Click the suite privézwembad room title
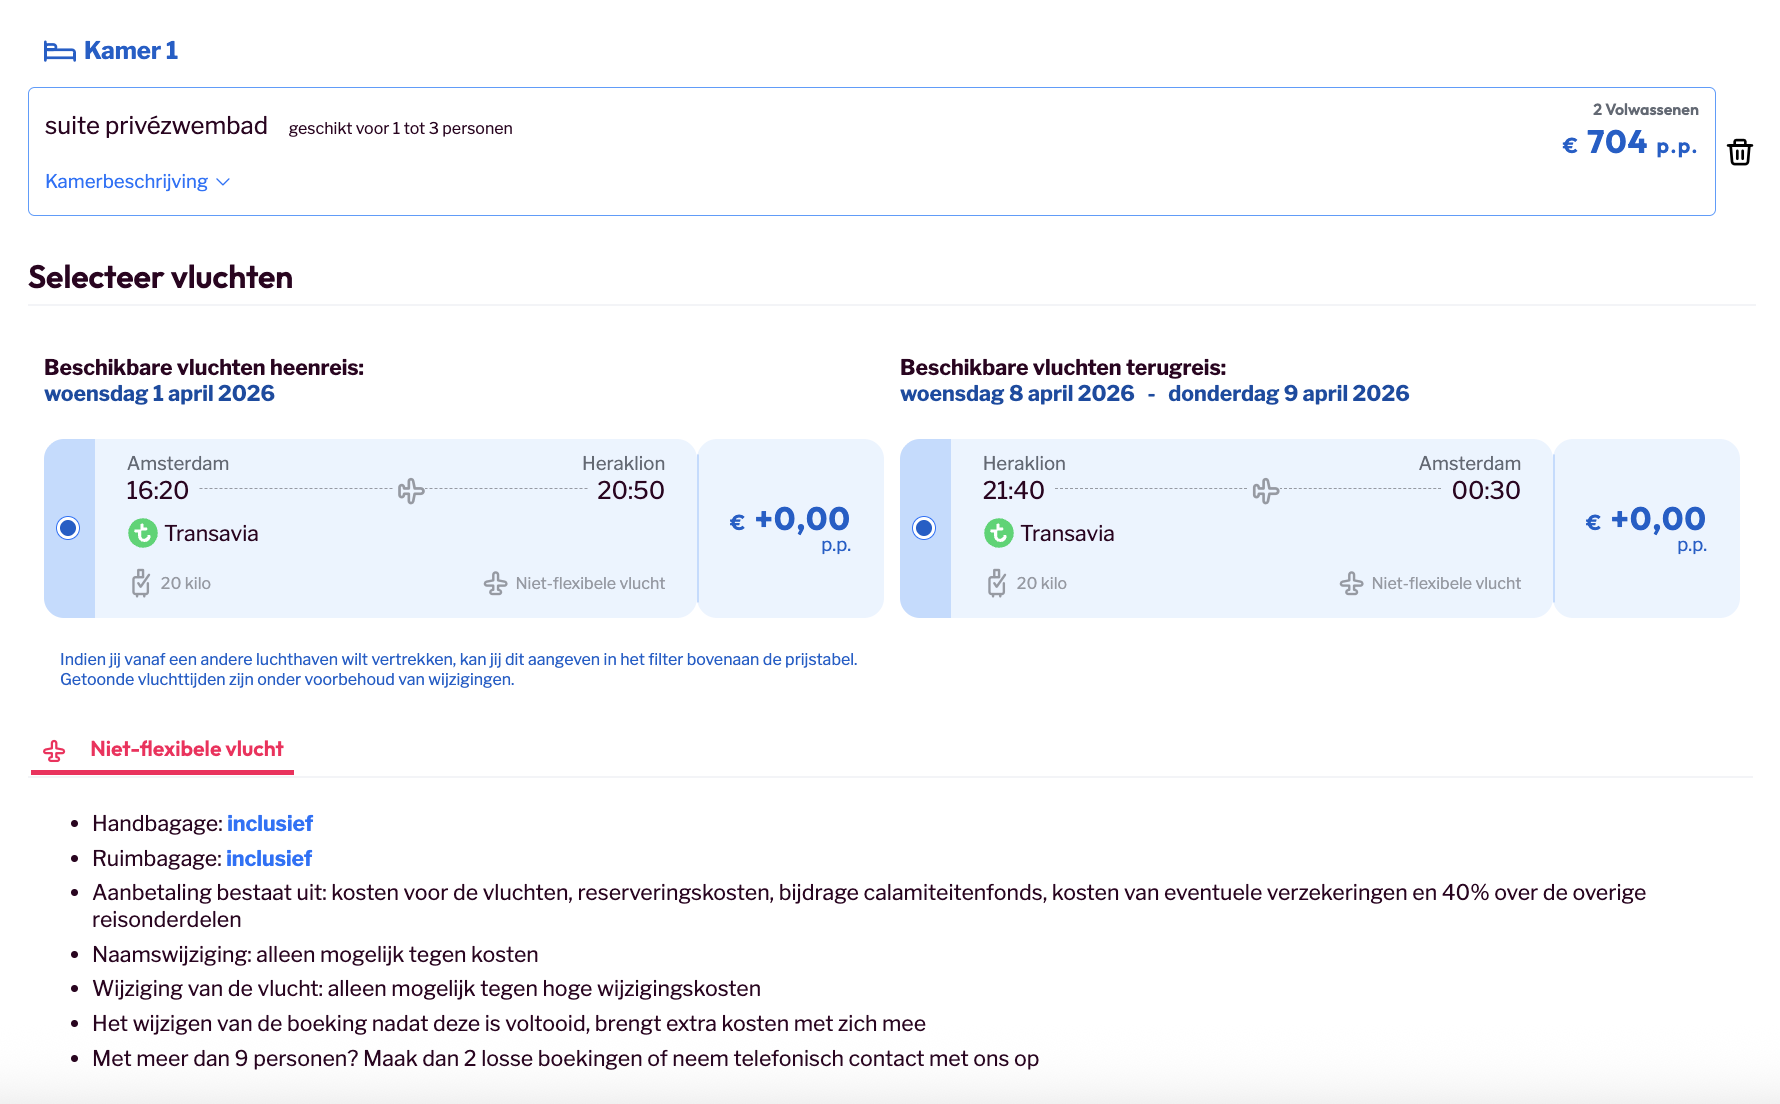This screenshot has width=1780, height=1104. coord(156,126)
